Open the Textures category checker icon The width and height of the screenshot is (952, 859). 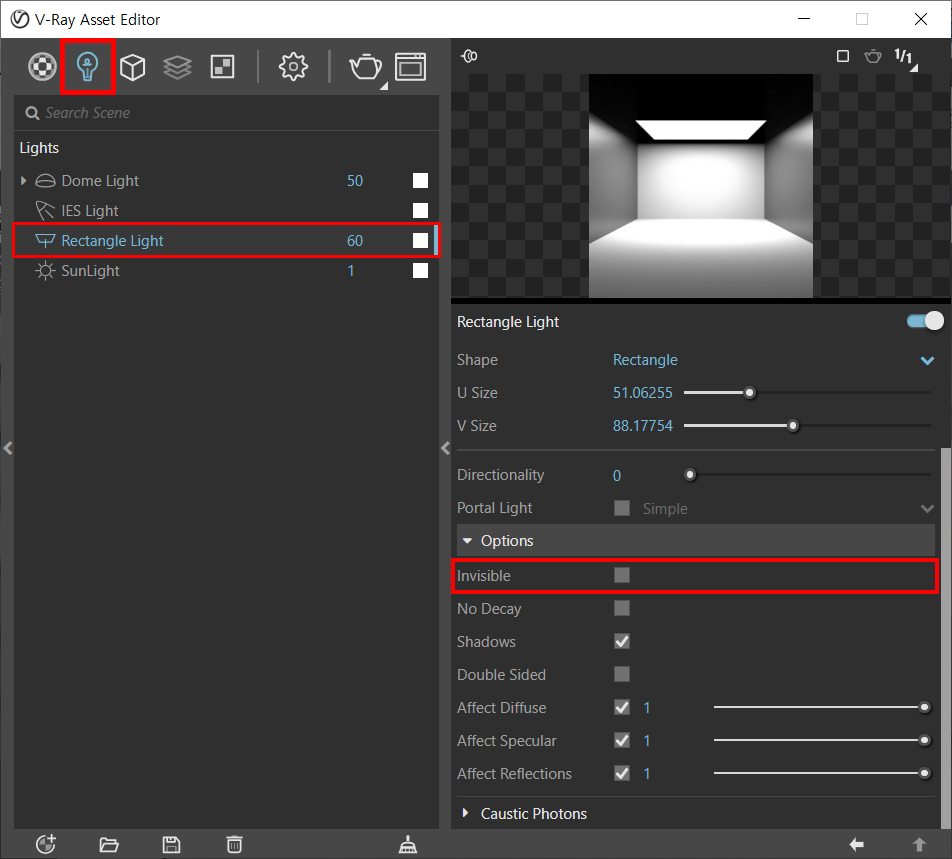tap(222, 67)
